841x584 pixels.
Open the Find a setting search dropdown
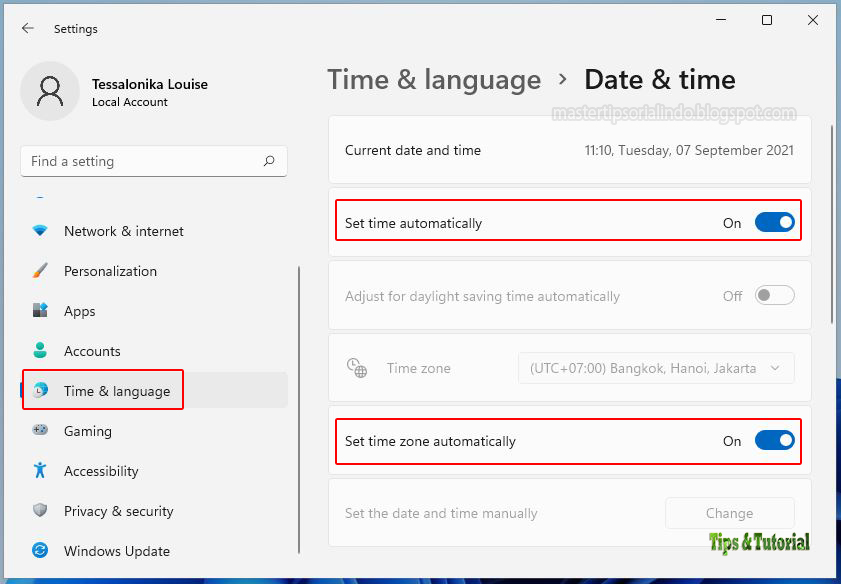pyautogui.click(x=270, y=161)
